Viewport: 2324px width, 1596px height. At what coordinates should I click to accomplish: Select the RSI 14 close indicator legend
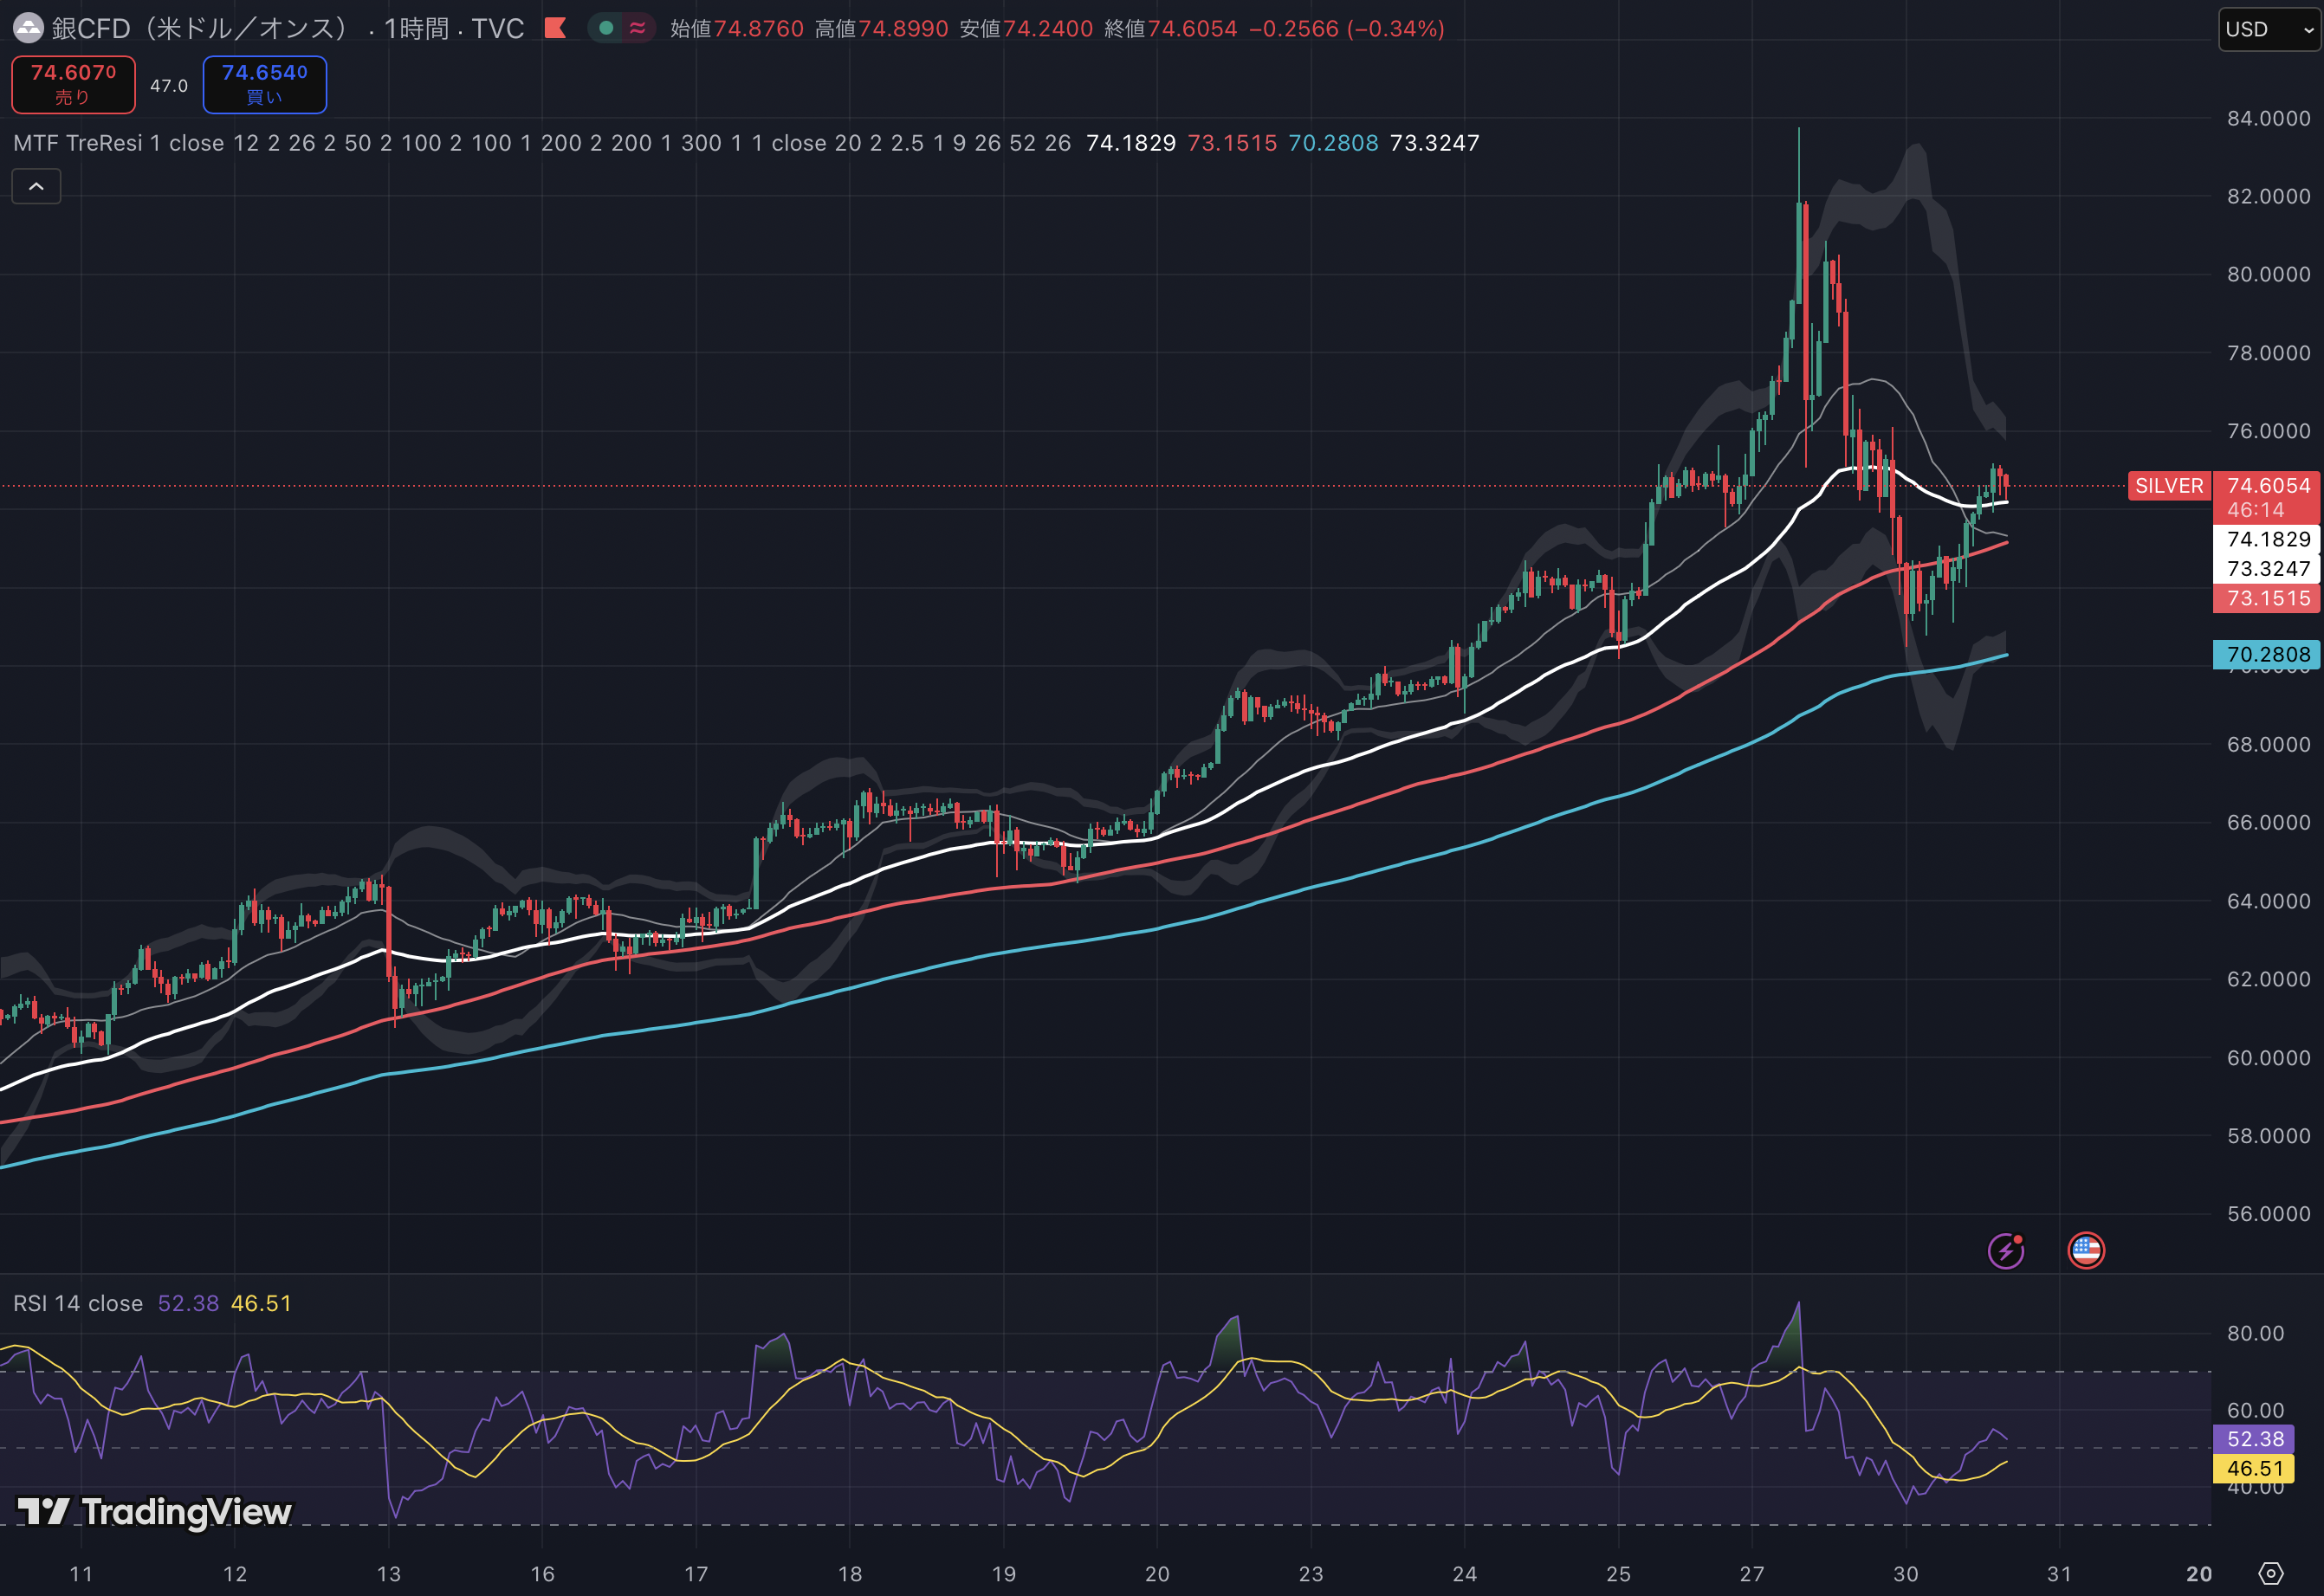(x=78, y=1303)
